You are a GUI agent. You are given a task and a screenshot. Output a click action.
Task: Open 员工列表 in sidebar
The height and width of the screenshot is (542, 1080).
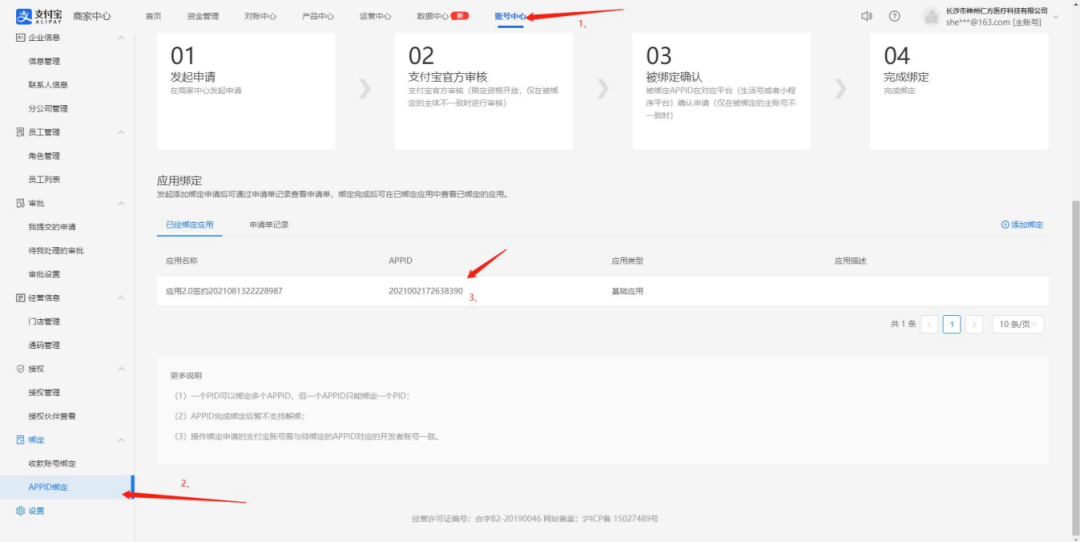(44, 179)
